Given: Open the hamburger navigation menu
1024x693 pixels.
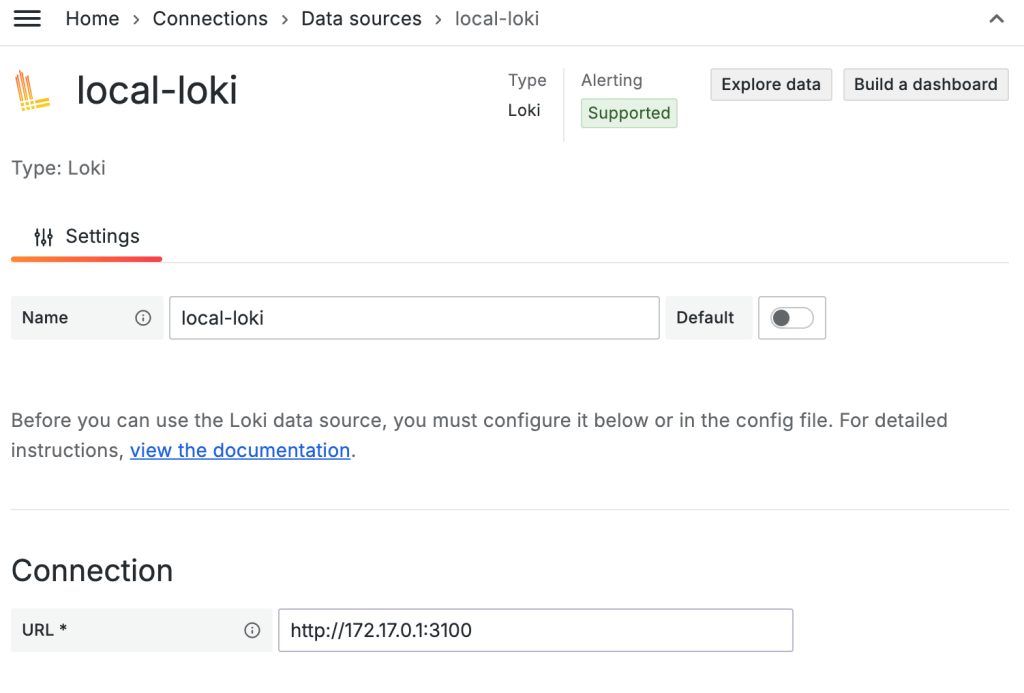Looking at the screenshot, I should coord(27,19).
